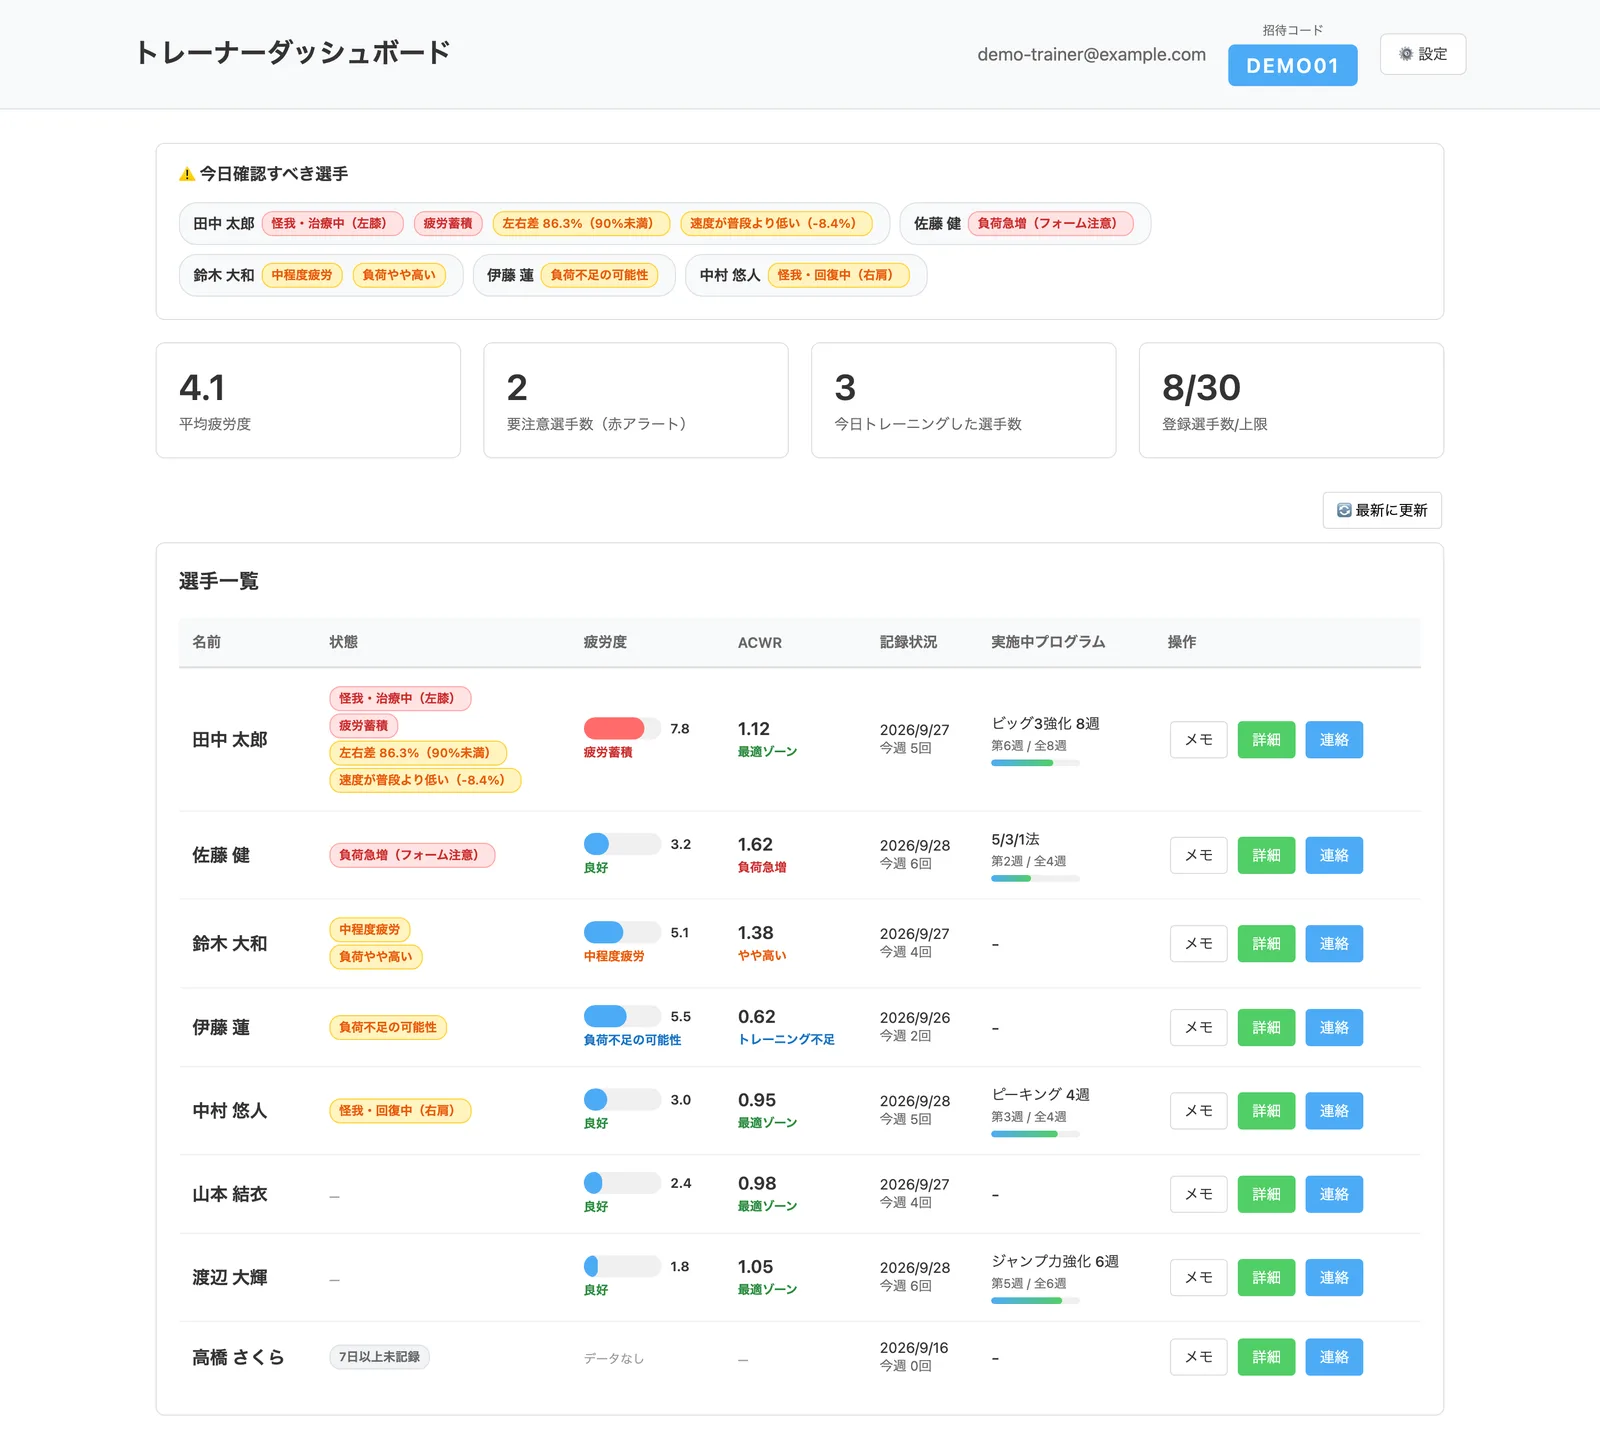1600x1449 pixels.
Task: Click 田中 太郎's red fatigue bar
Action: [622, 728]
